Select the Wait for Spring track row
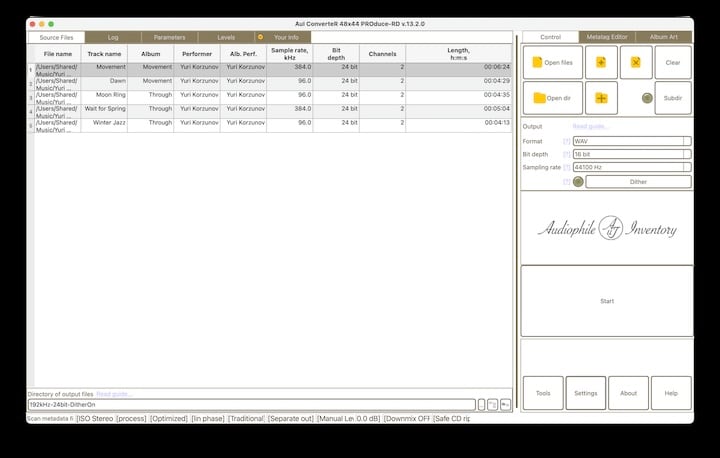This screenshot has height=458, width=720. tap(270, 112)
